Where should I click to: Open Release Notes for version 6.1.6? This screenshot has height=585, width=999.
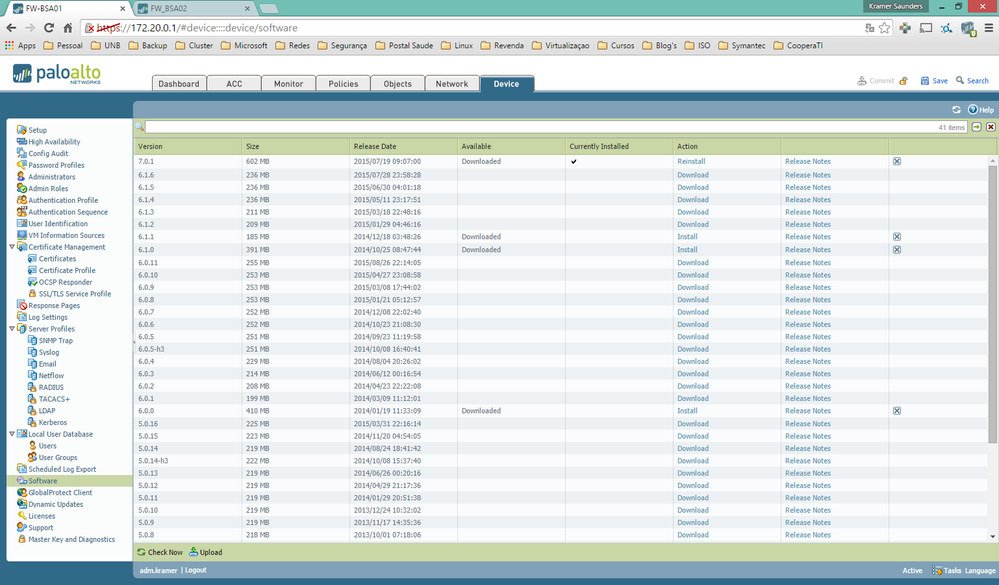click(x=807, y=174)
